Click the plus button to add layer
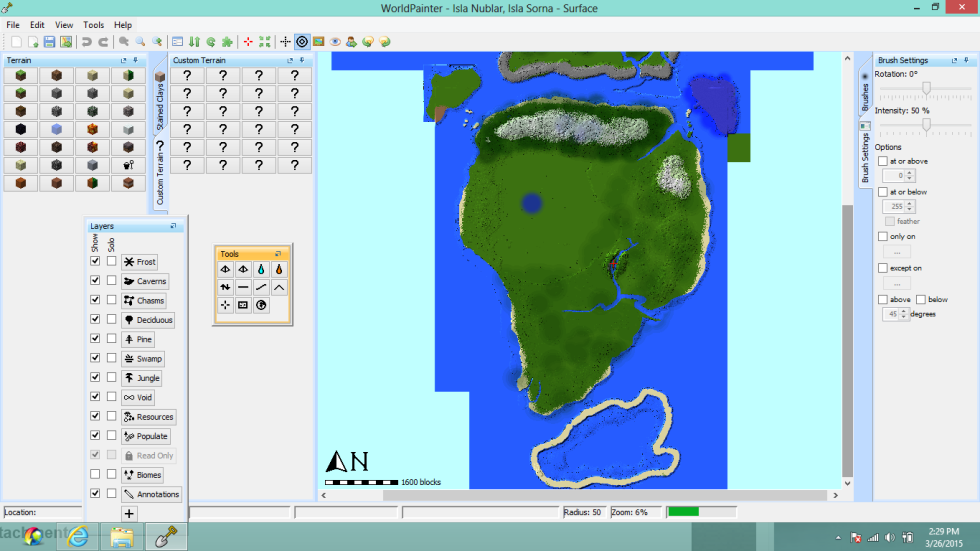This screenshot has height=551, width=980. (129, 513)
